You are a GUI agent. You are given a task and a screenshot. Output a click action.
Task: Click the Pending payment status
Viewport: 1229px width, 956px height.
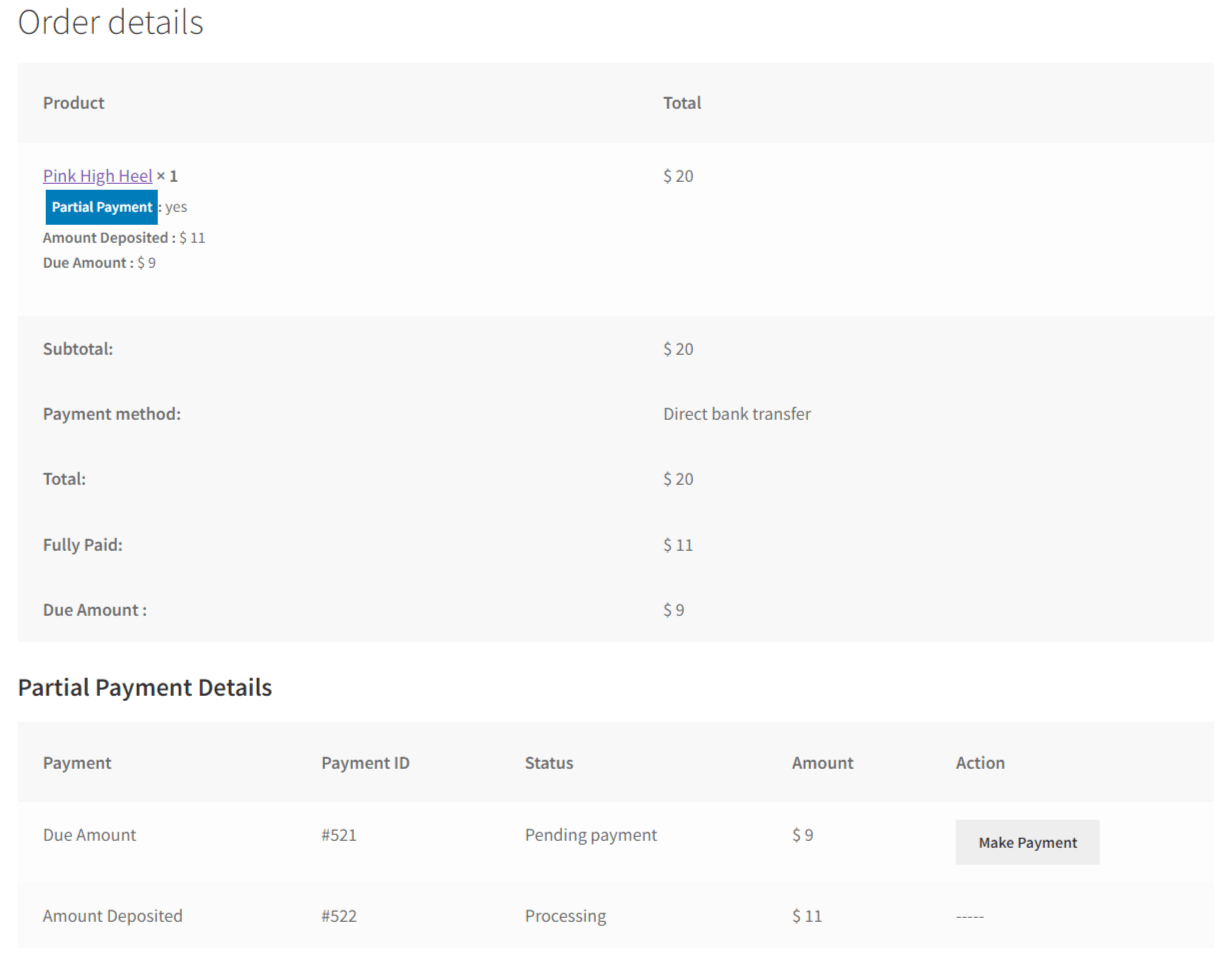[x=591, y=835]
